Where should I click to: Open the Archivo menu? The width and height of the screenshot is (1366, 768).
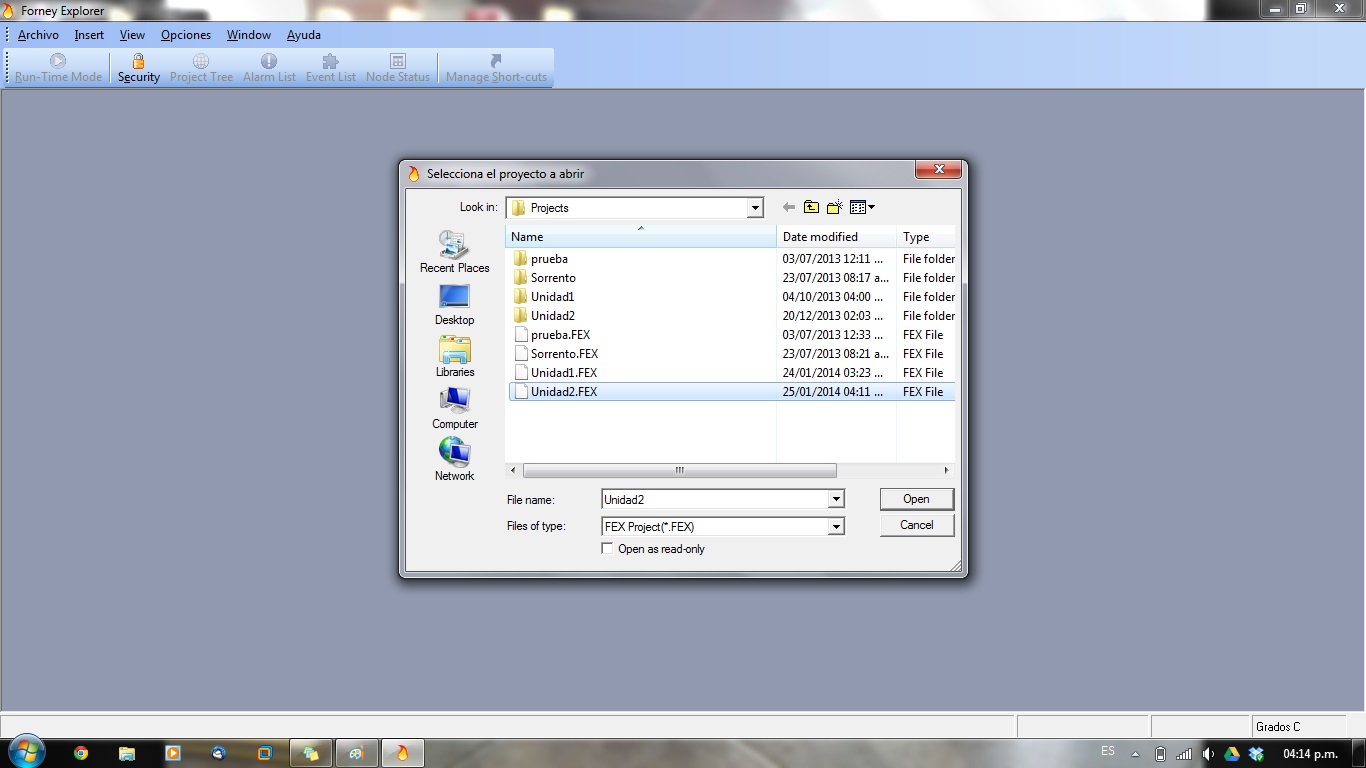pos(38,35)
